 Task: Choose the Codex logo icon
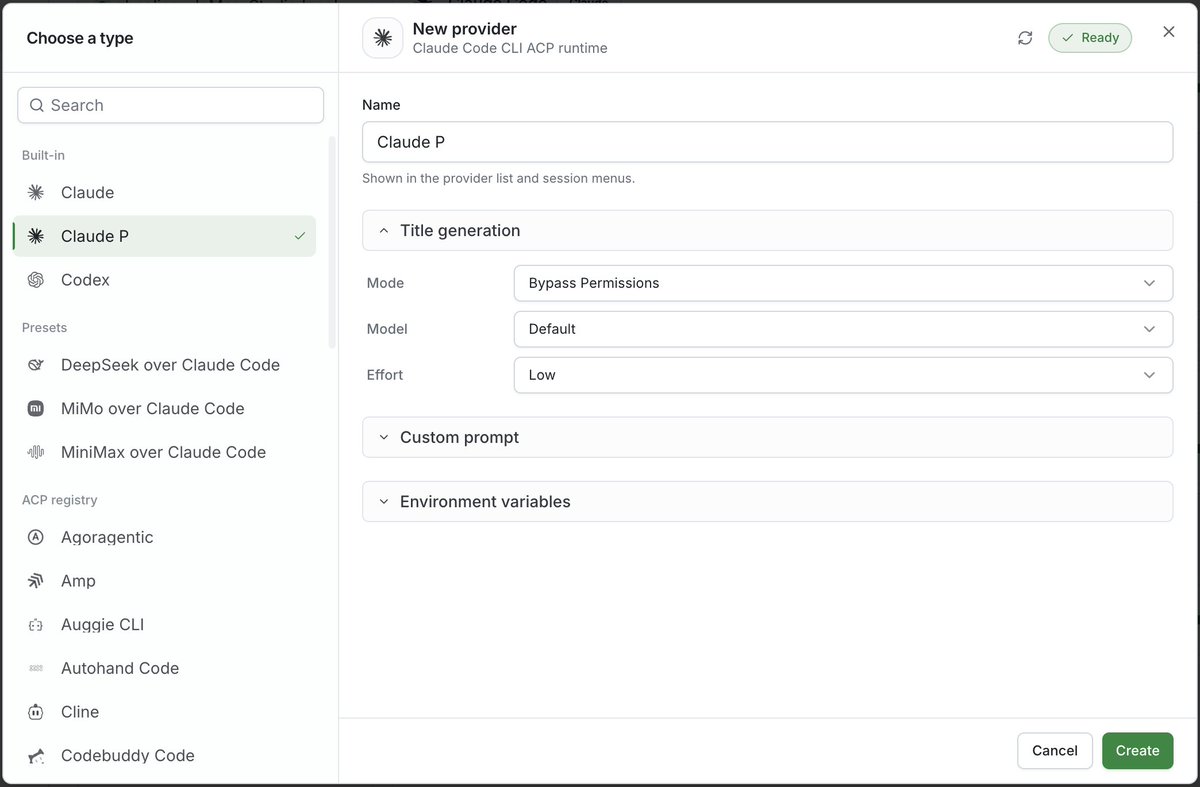pos(36,280)
